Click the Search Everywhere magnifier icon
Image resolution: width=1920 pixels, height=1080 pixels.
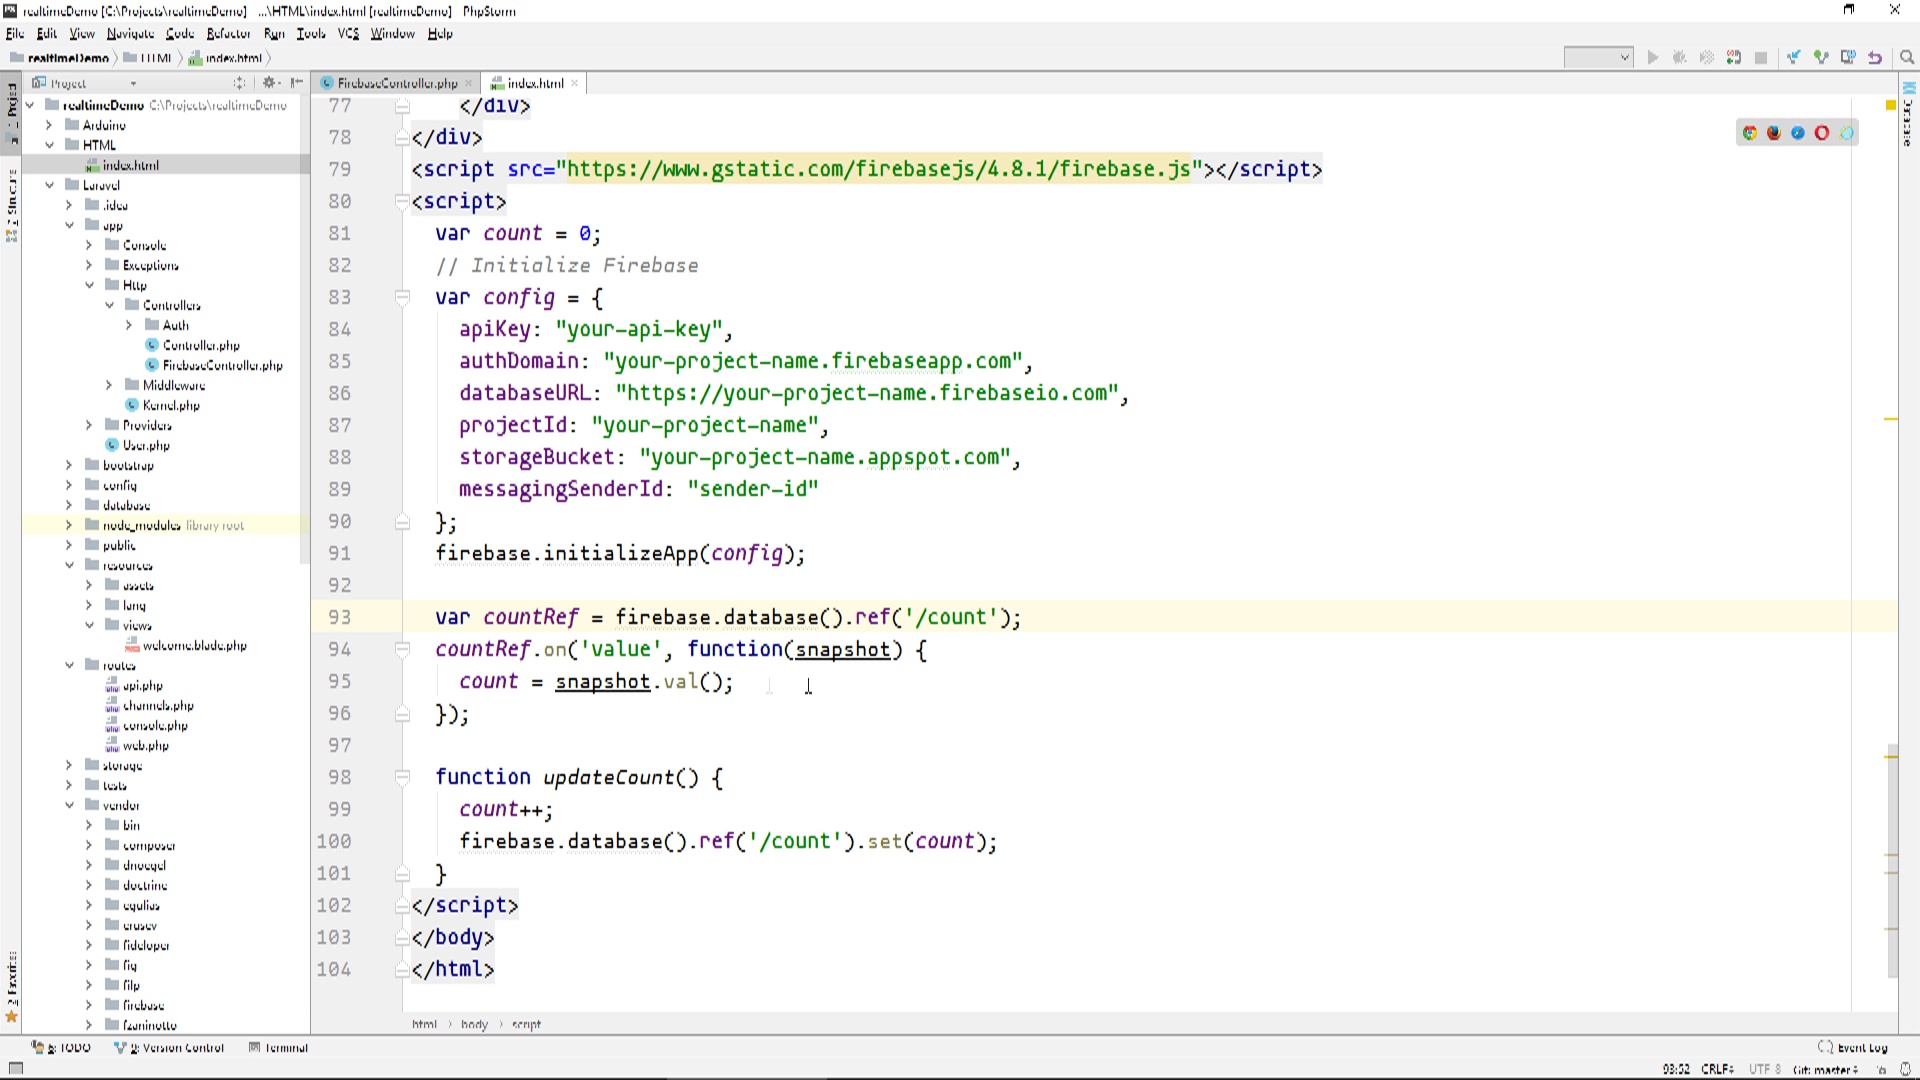[x=1907, y=57]
